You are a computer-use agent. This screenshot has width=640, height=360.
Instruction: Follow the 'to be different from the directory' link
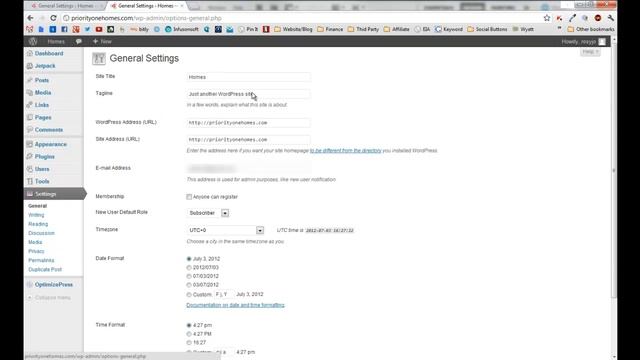[x=345, y=151]
